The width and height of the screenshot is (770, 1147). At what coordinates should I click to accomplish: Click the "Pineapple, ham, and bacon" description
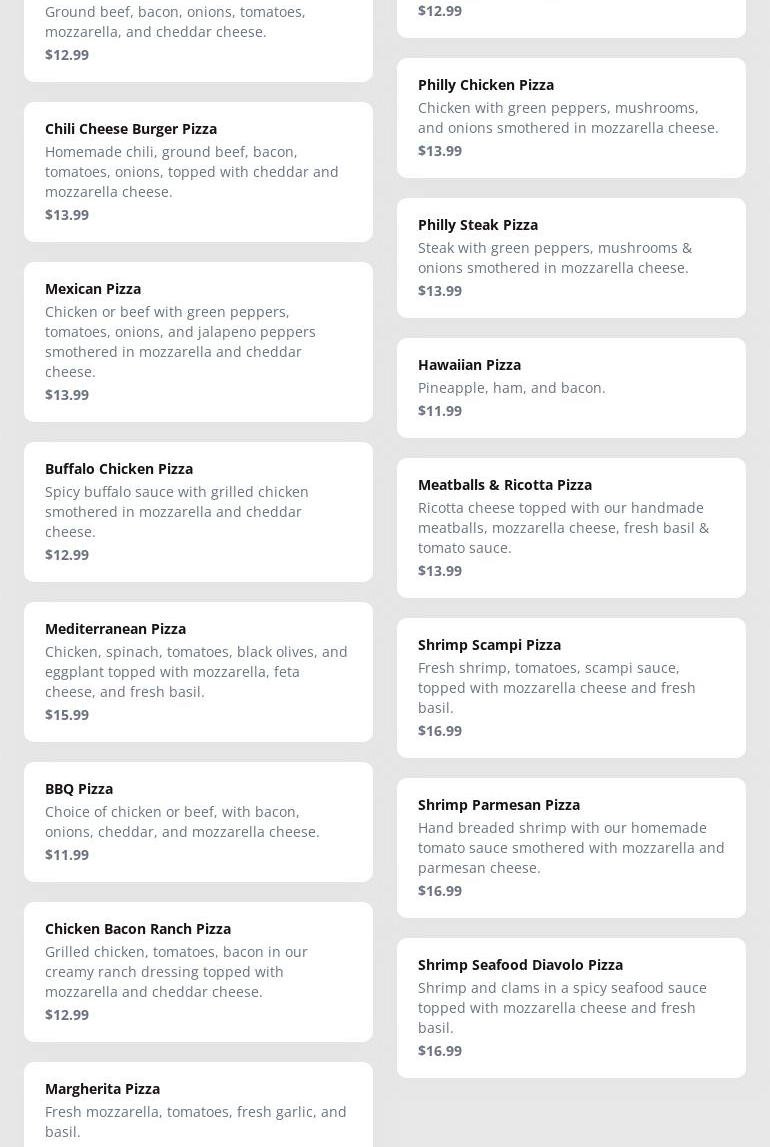coord(511,388)
